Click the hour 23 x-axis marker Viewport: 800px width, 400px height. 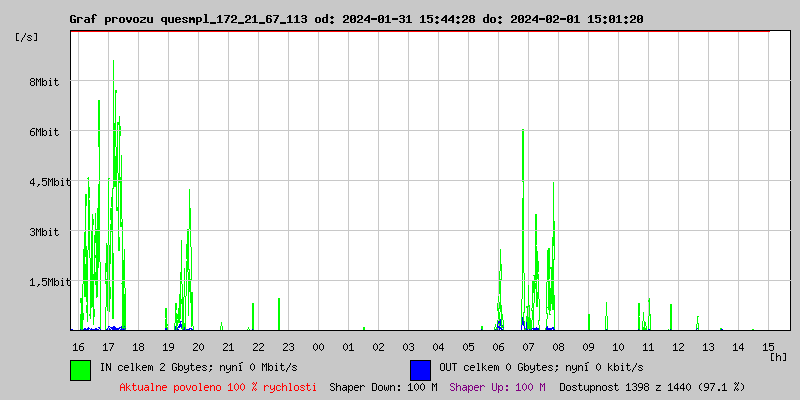pos(288,346)
